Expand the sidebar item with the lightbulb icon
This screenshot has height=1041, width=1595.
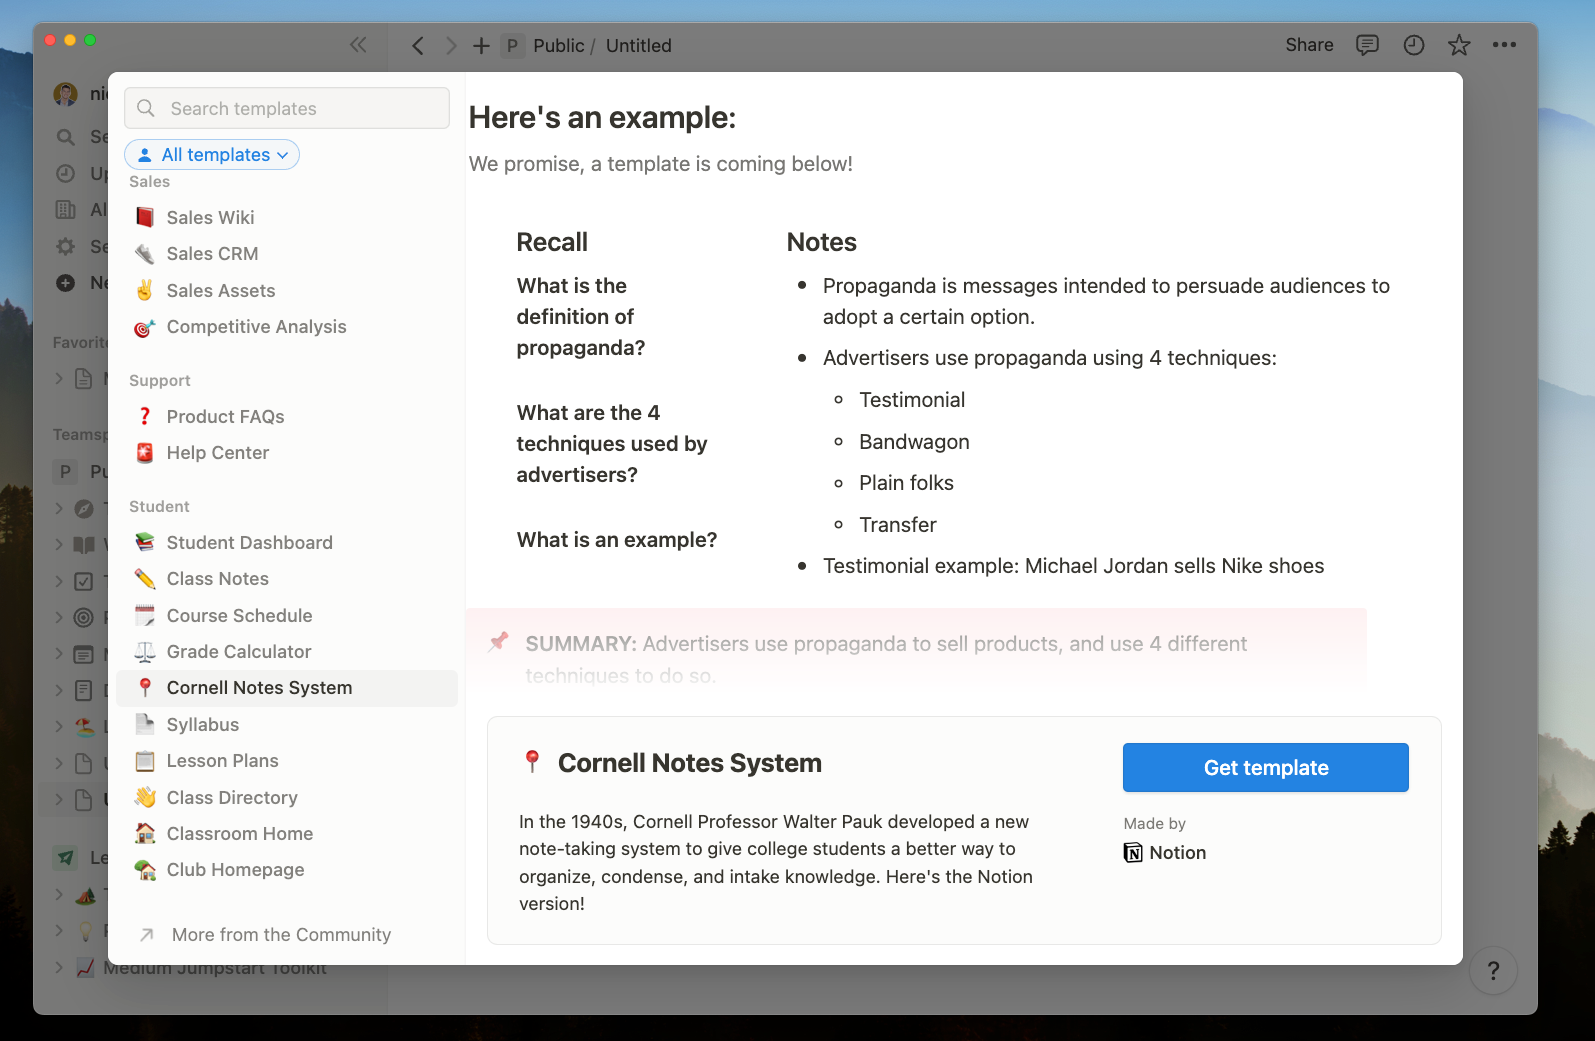coord(59,931)
